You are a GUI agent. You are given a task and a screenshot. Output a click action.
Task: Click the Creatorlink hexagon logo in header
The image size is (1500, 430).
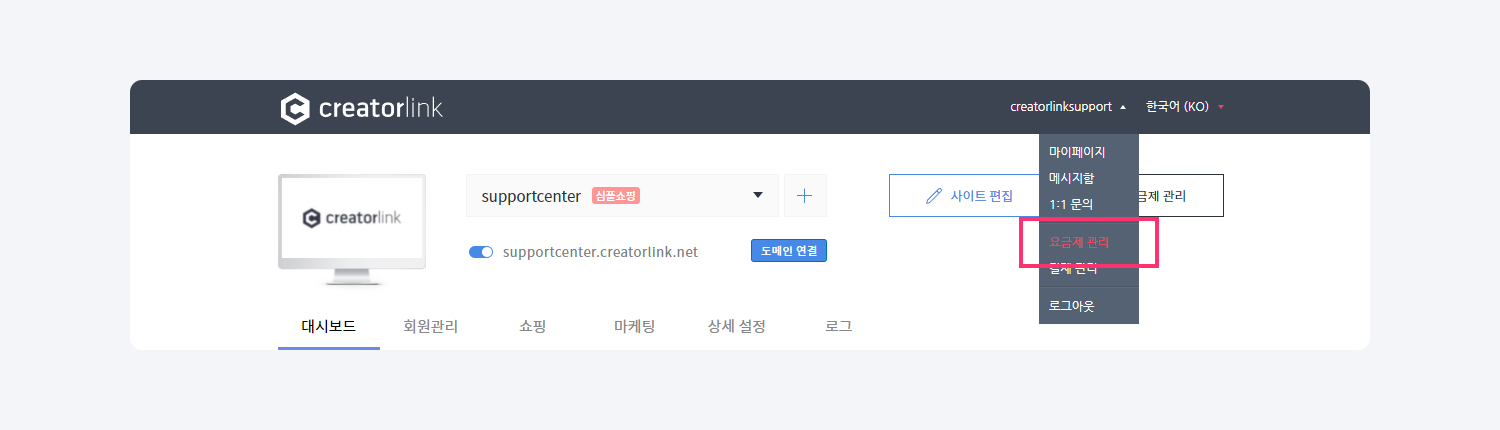pos(295,108)
